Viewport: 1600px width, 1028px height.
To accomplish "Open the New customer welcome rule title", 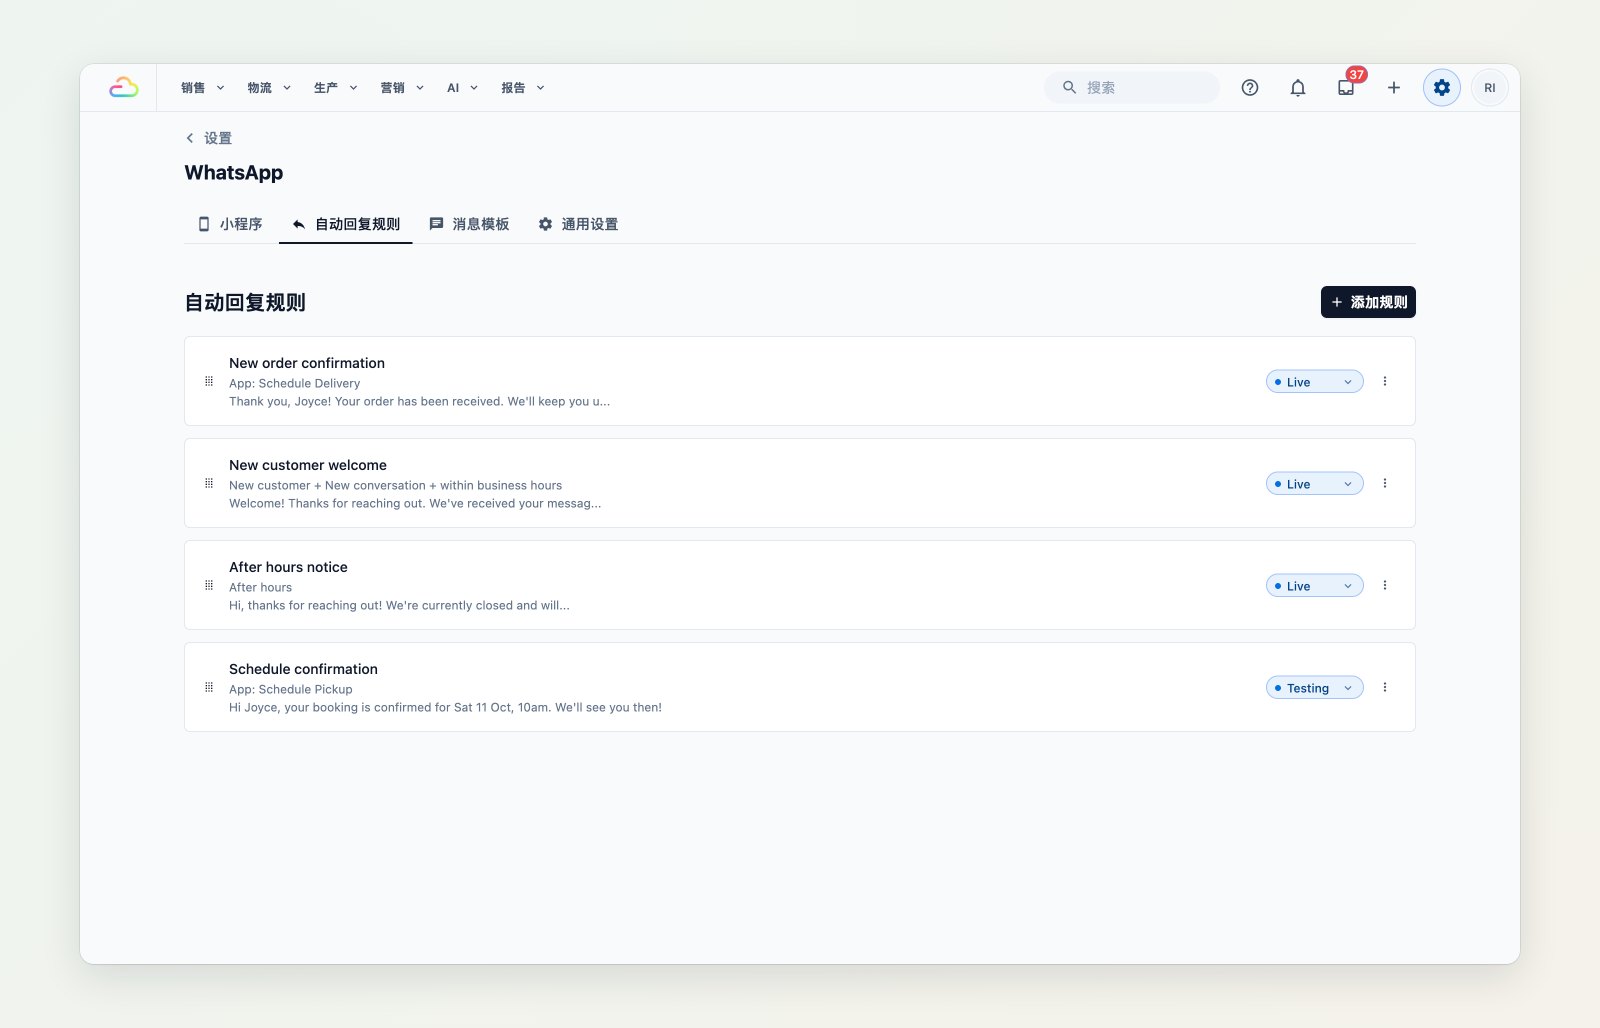I will coord(308,465).
